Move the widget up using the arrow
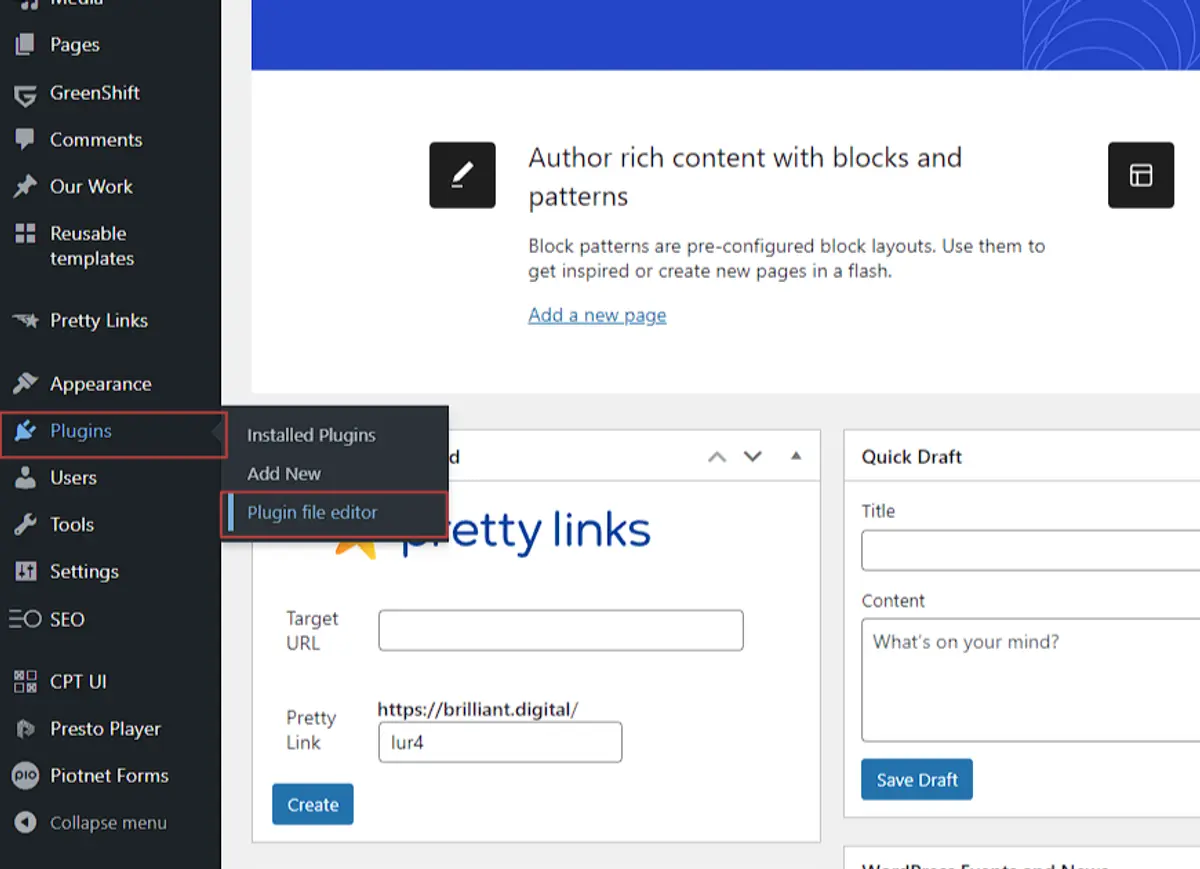 coord(717,455)
